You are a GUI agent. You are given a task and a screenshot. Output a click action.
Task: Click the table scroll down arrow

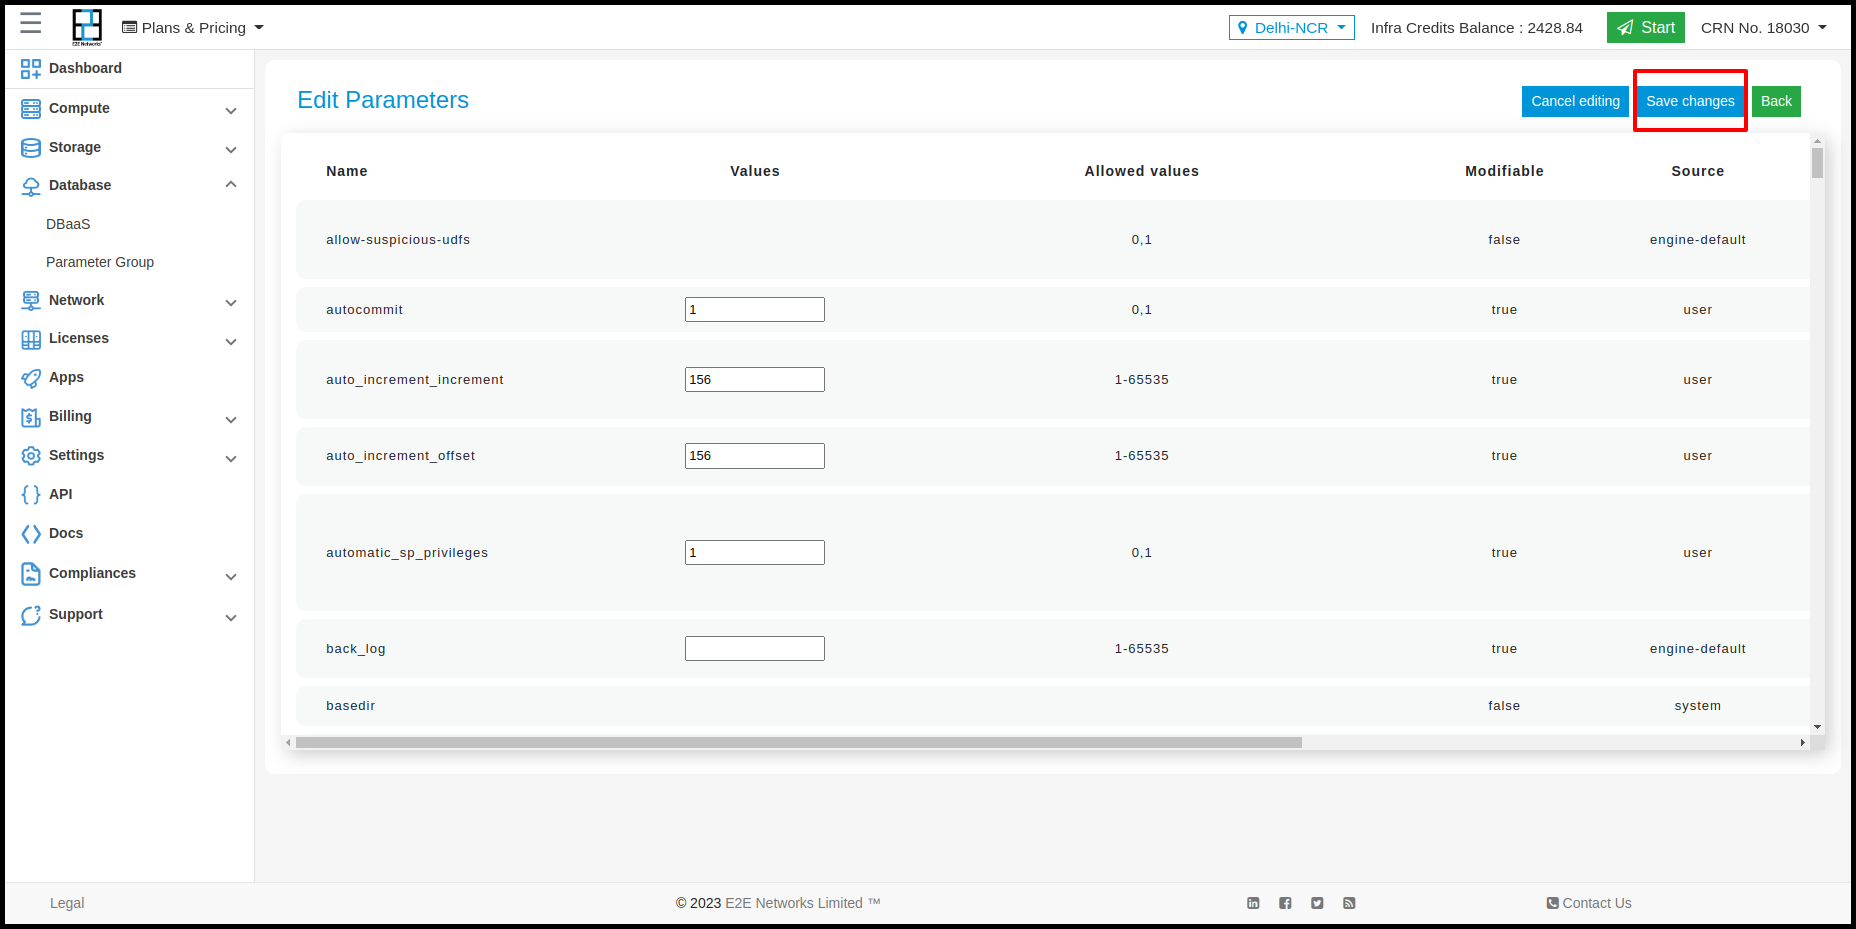[x=1817, y=727]
